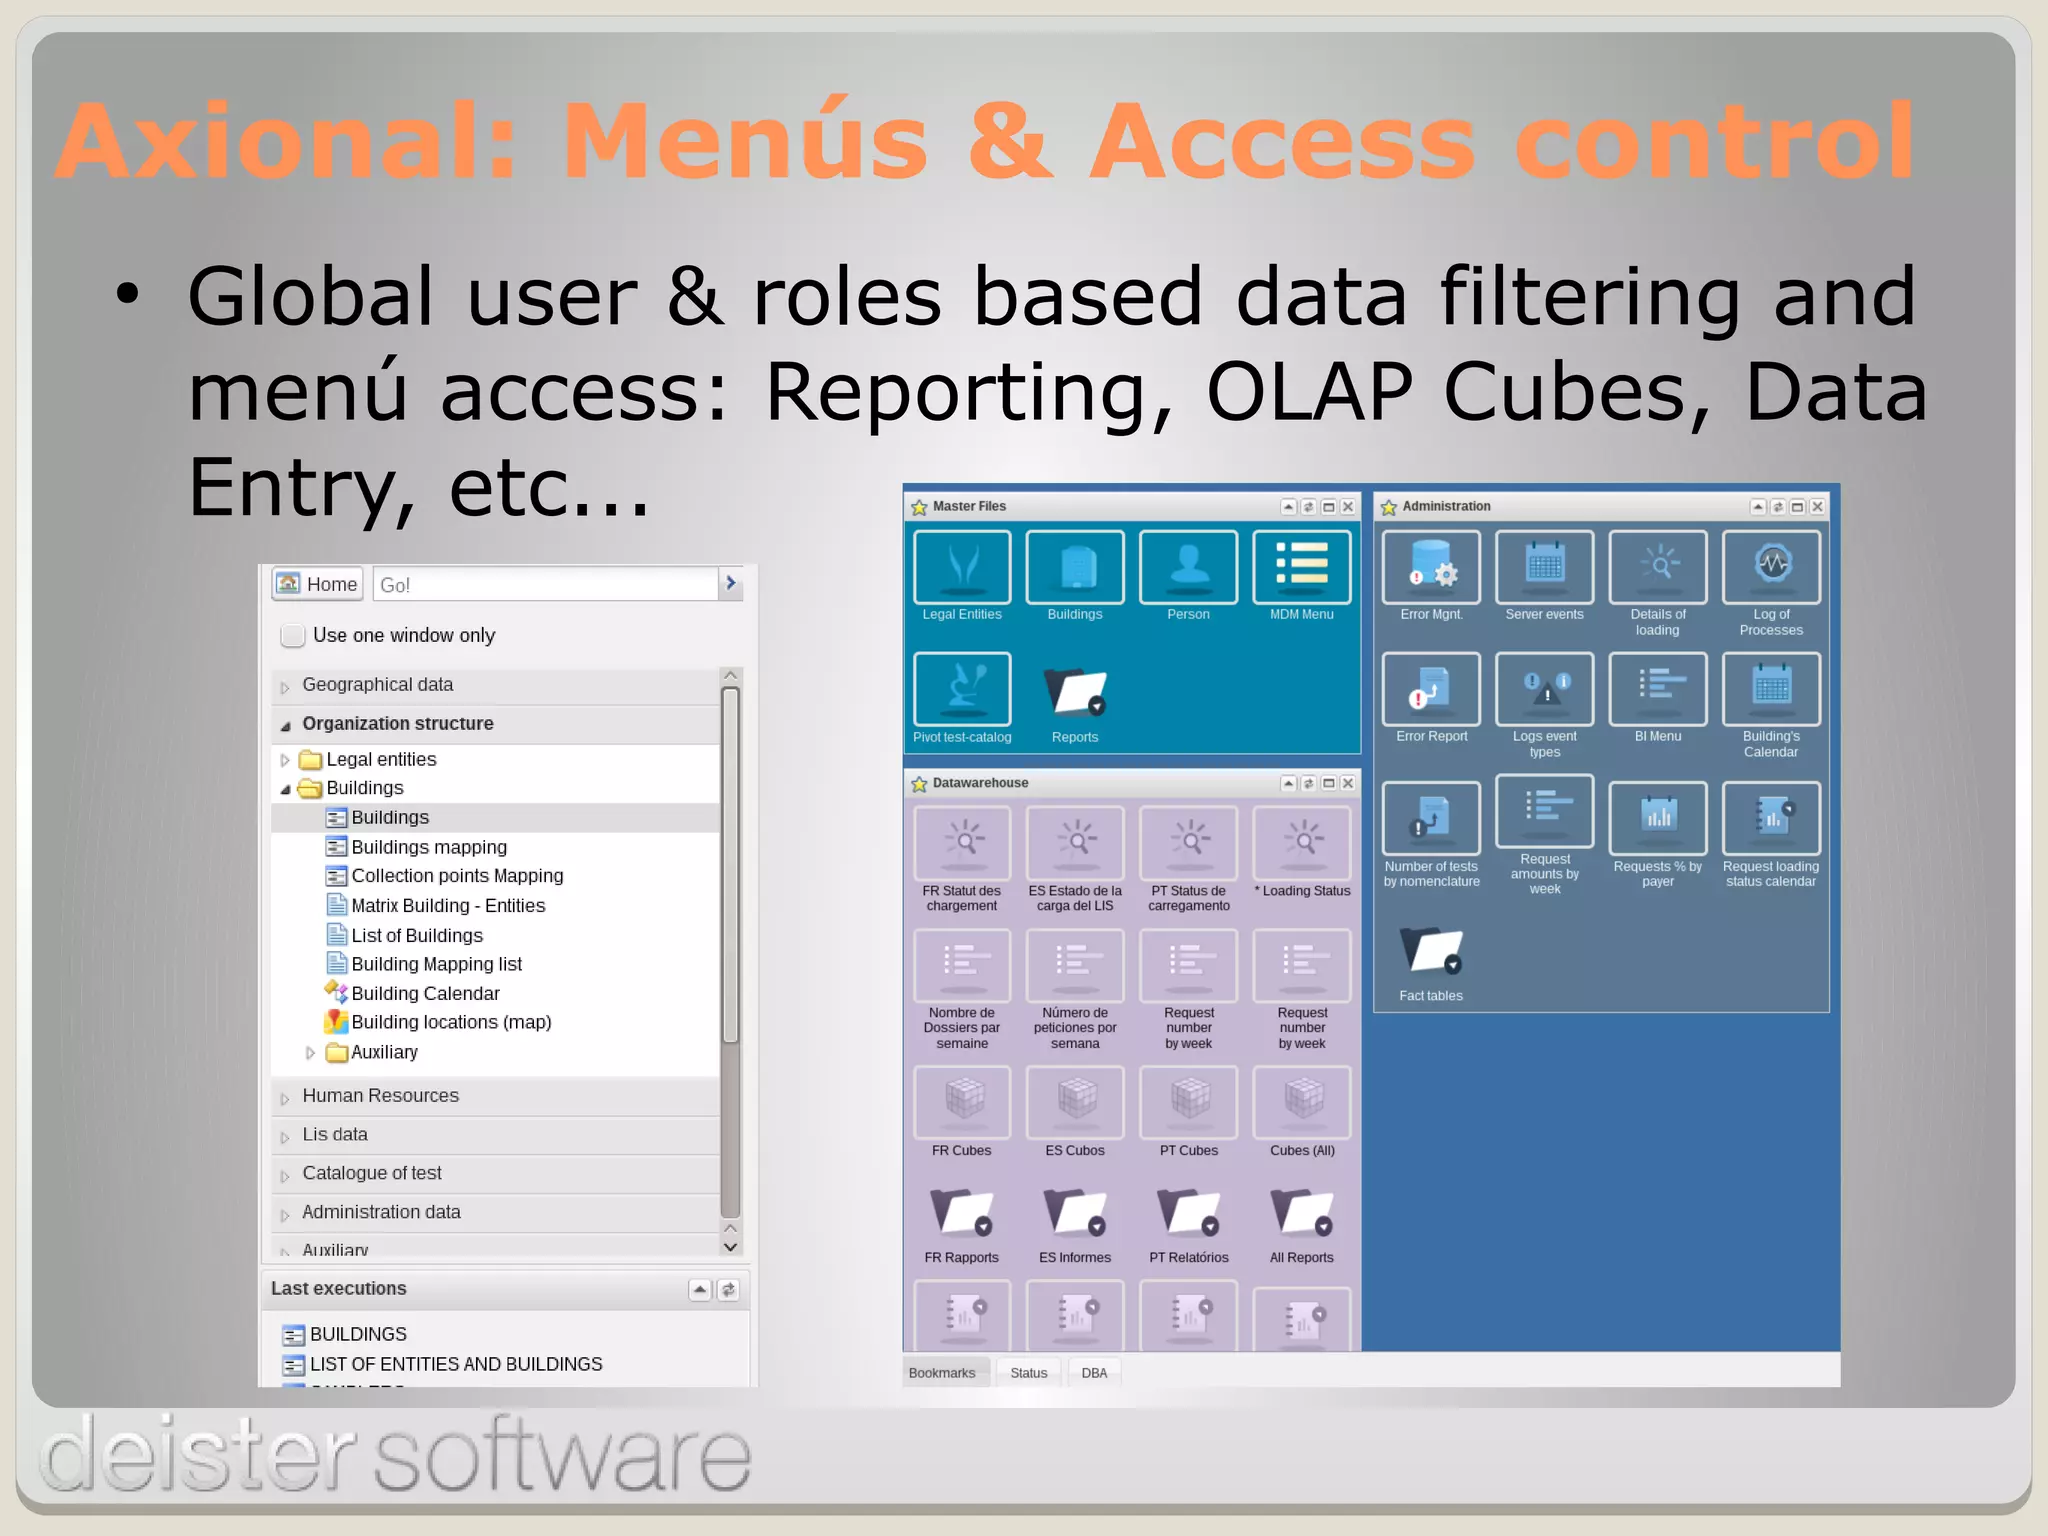This screenshot has width=2048, height=1536.
Task: Select Collection points Mapping item
Action: 457,876
